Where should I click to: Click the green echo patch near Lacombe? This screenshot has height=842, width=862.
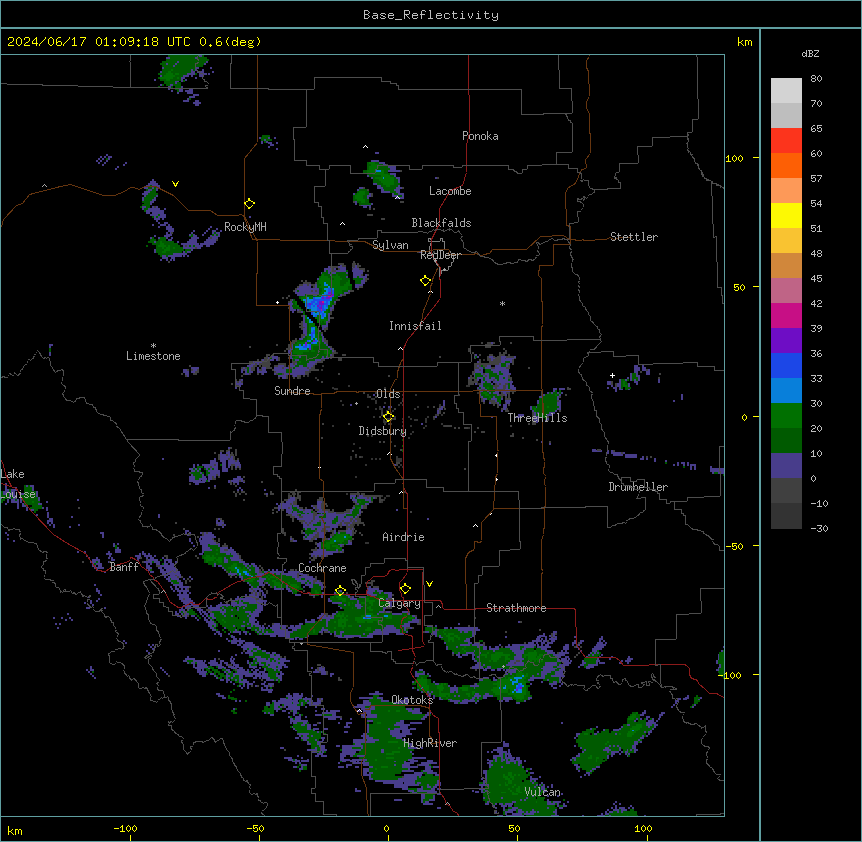(x=384, y=176)
